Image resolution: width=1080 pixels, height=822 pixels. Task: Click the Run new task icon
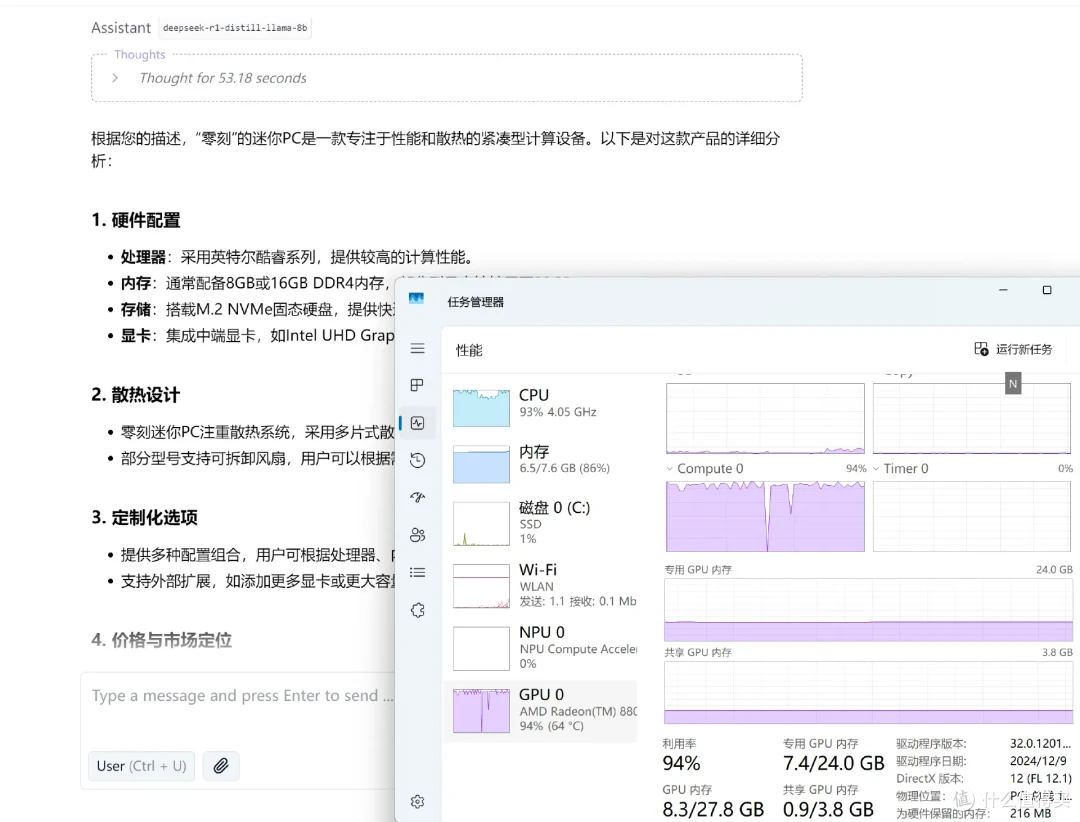(x=982, y=349)
